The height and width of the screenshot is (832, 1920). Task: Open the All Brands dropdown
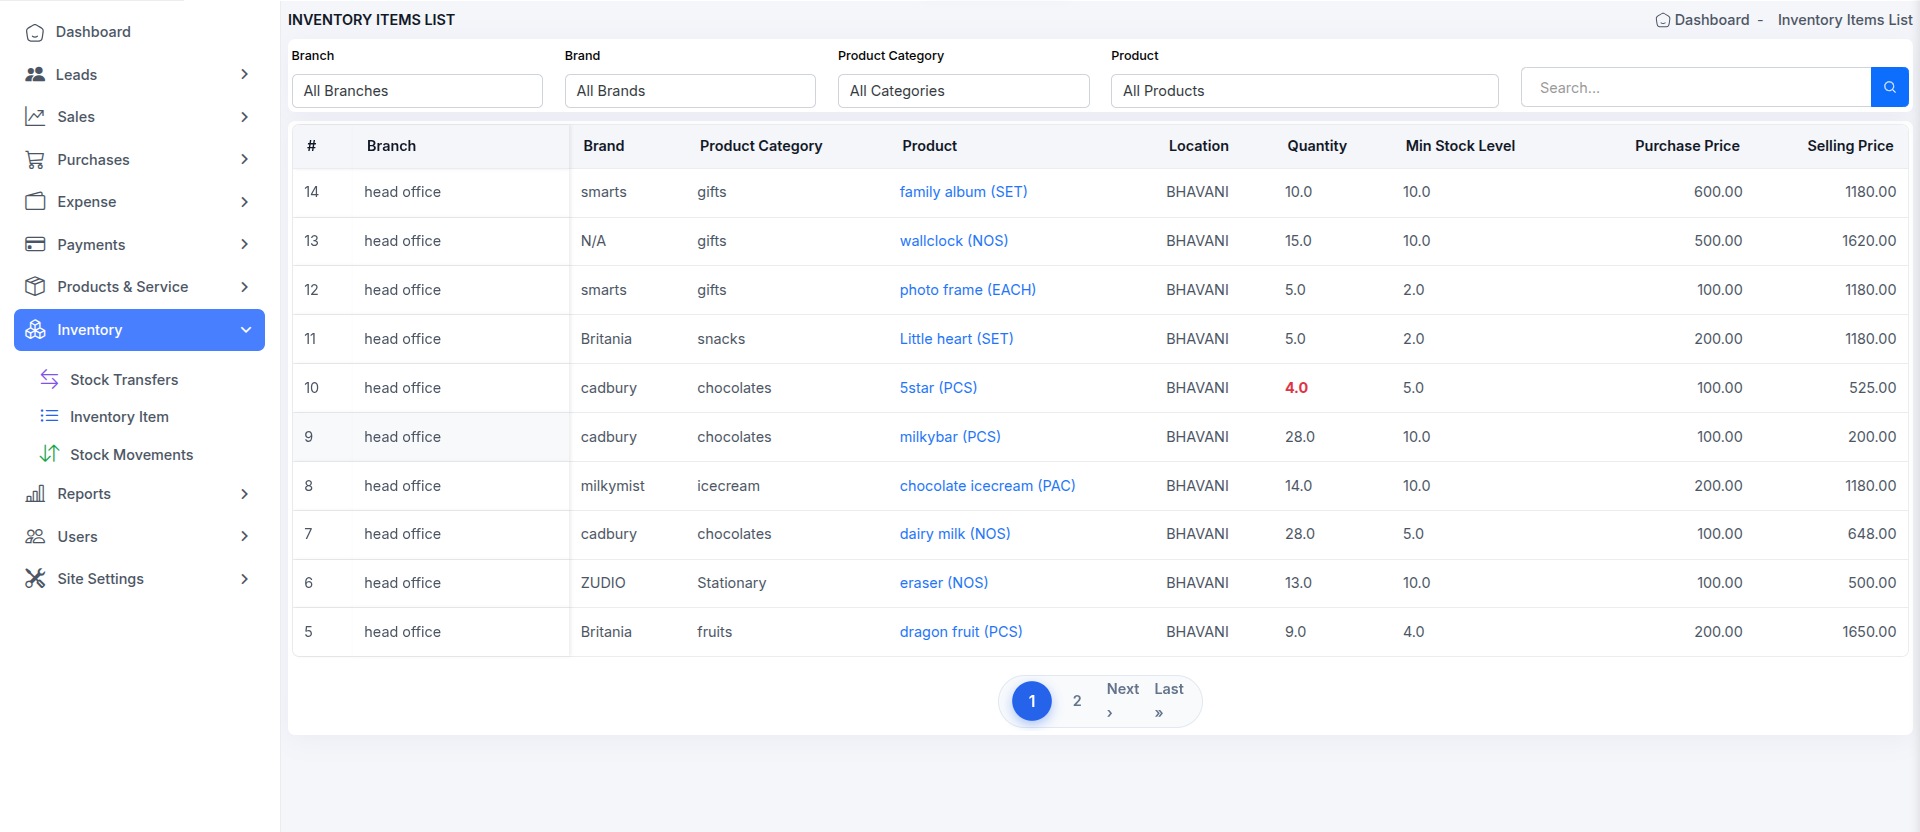[x=689, y=91]
